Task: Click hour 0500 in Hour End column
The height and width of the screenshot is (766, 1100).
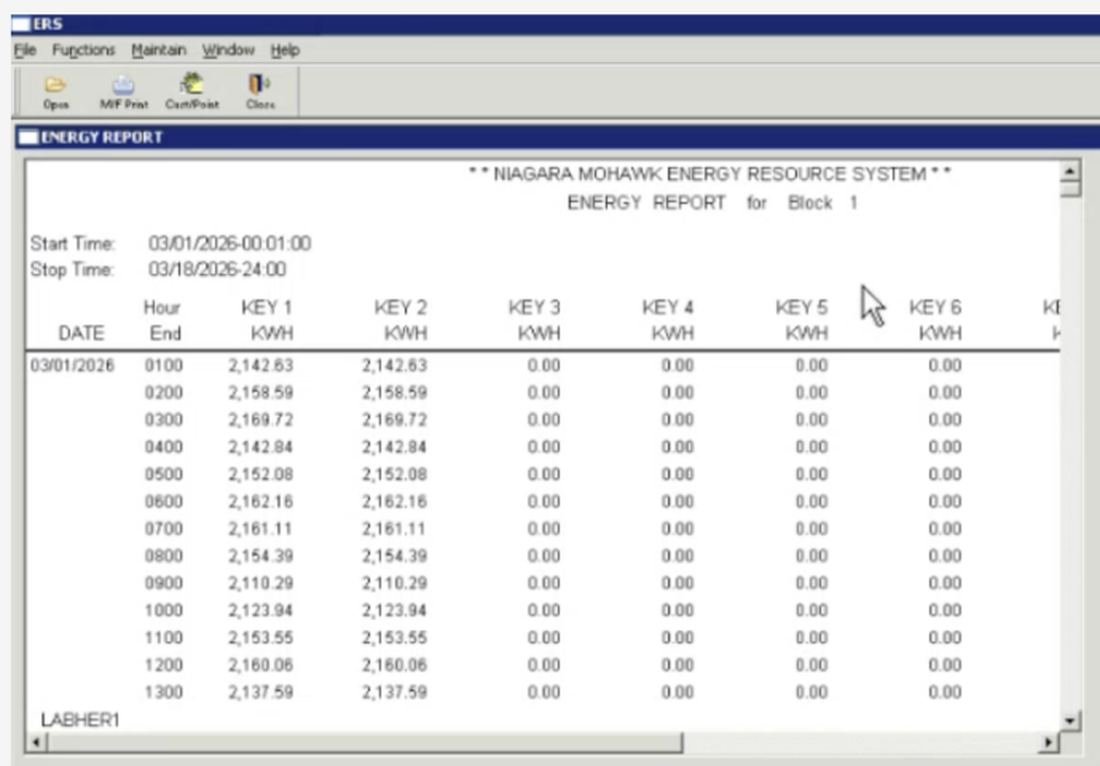Action: 163,474
